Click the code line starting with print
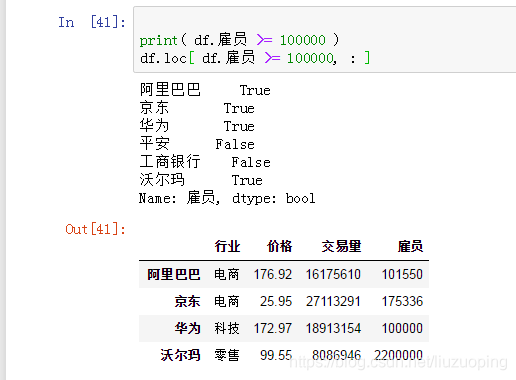Screen dimensions: 516x380 (239, 40)
